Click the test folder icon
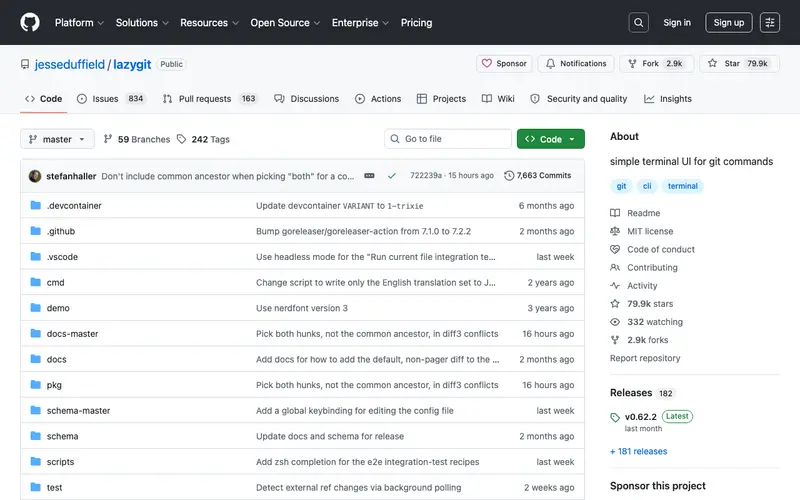Viewport: 800px width, 500px height. tap(36, 487)
